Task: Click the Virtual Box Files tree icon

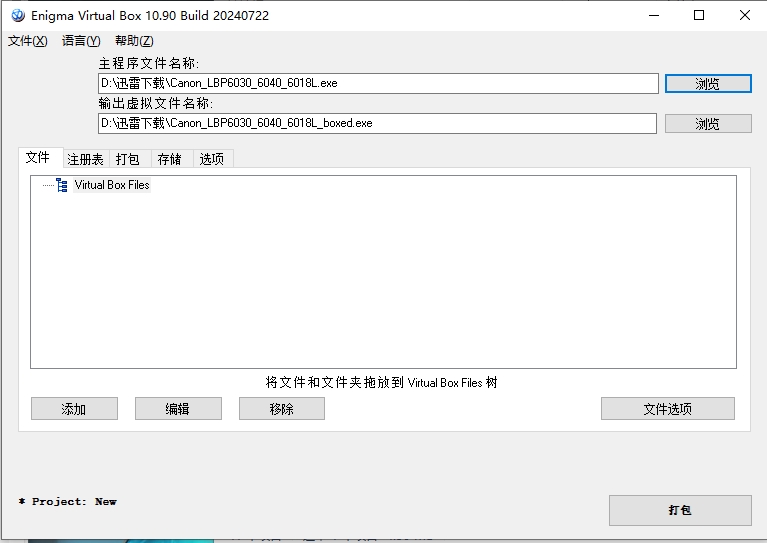Action: pyautogui.click(x=62, y=185)
